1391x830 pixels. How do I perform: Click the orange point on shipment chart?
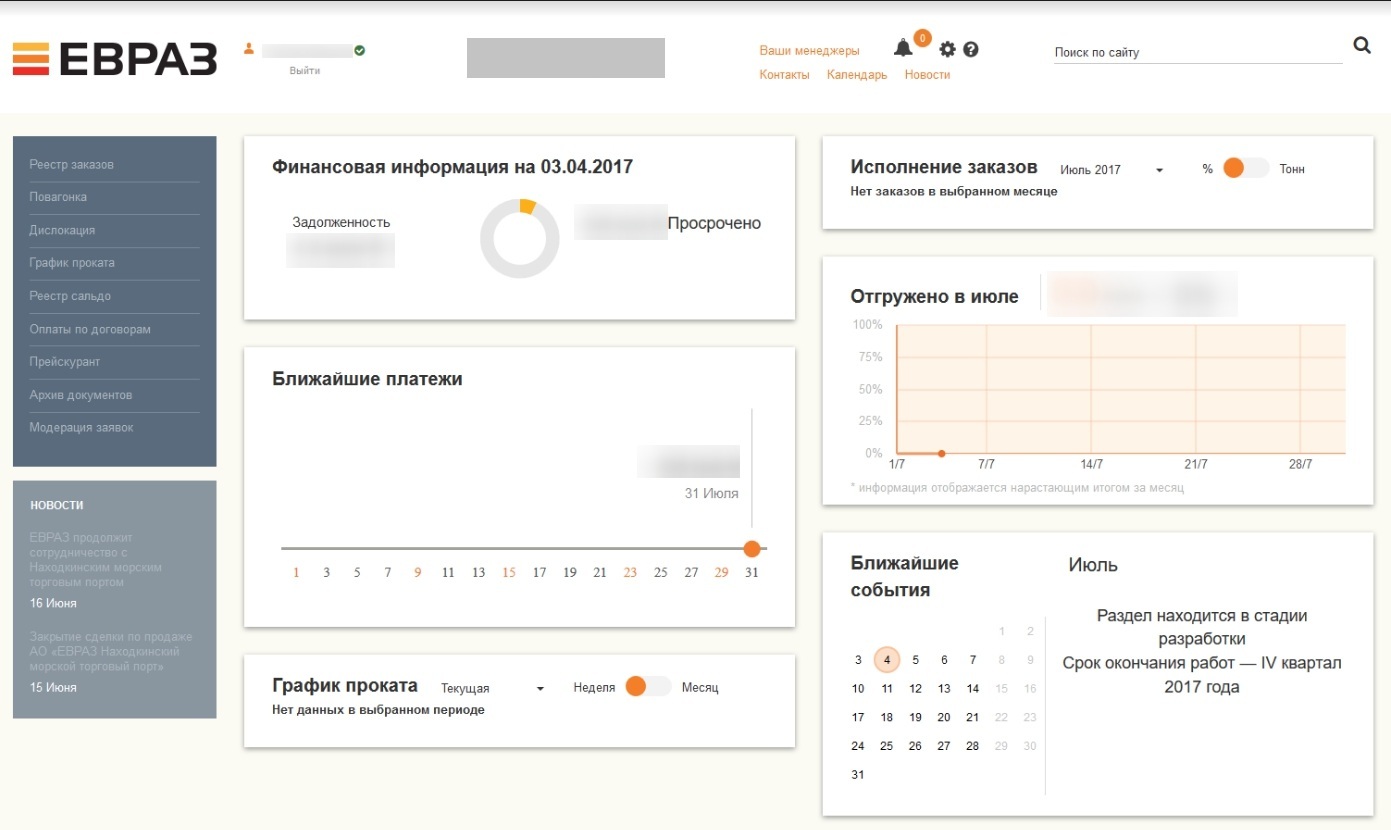[942, 454]
